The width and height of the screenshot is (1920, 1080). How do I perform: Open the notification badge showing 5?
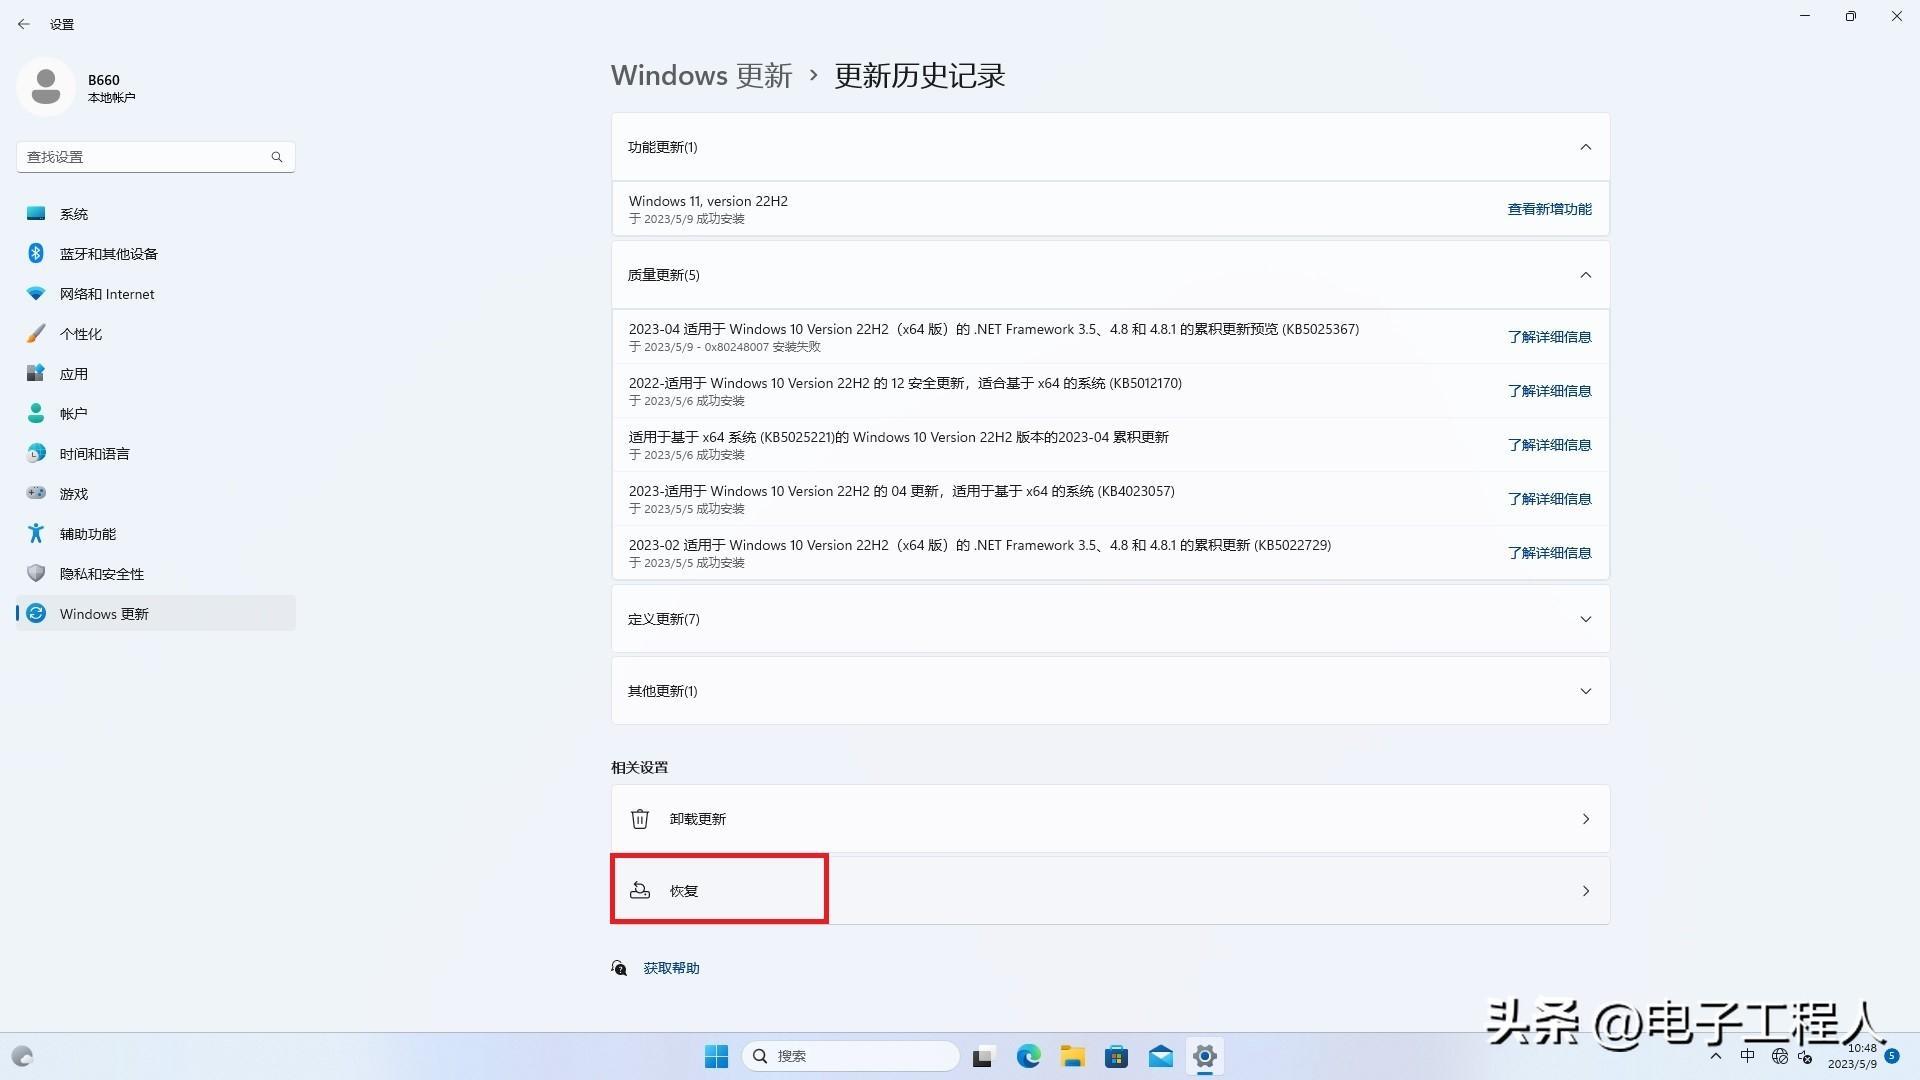[1892, 1056]
